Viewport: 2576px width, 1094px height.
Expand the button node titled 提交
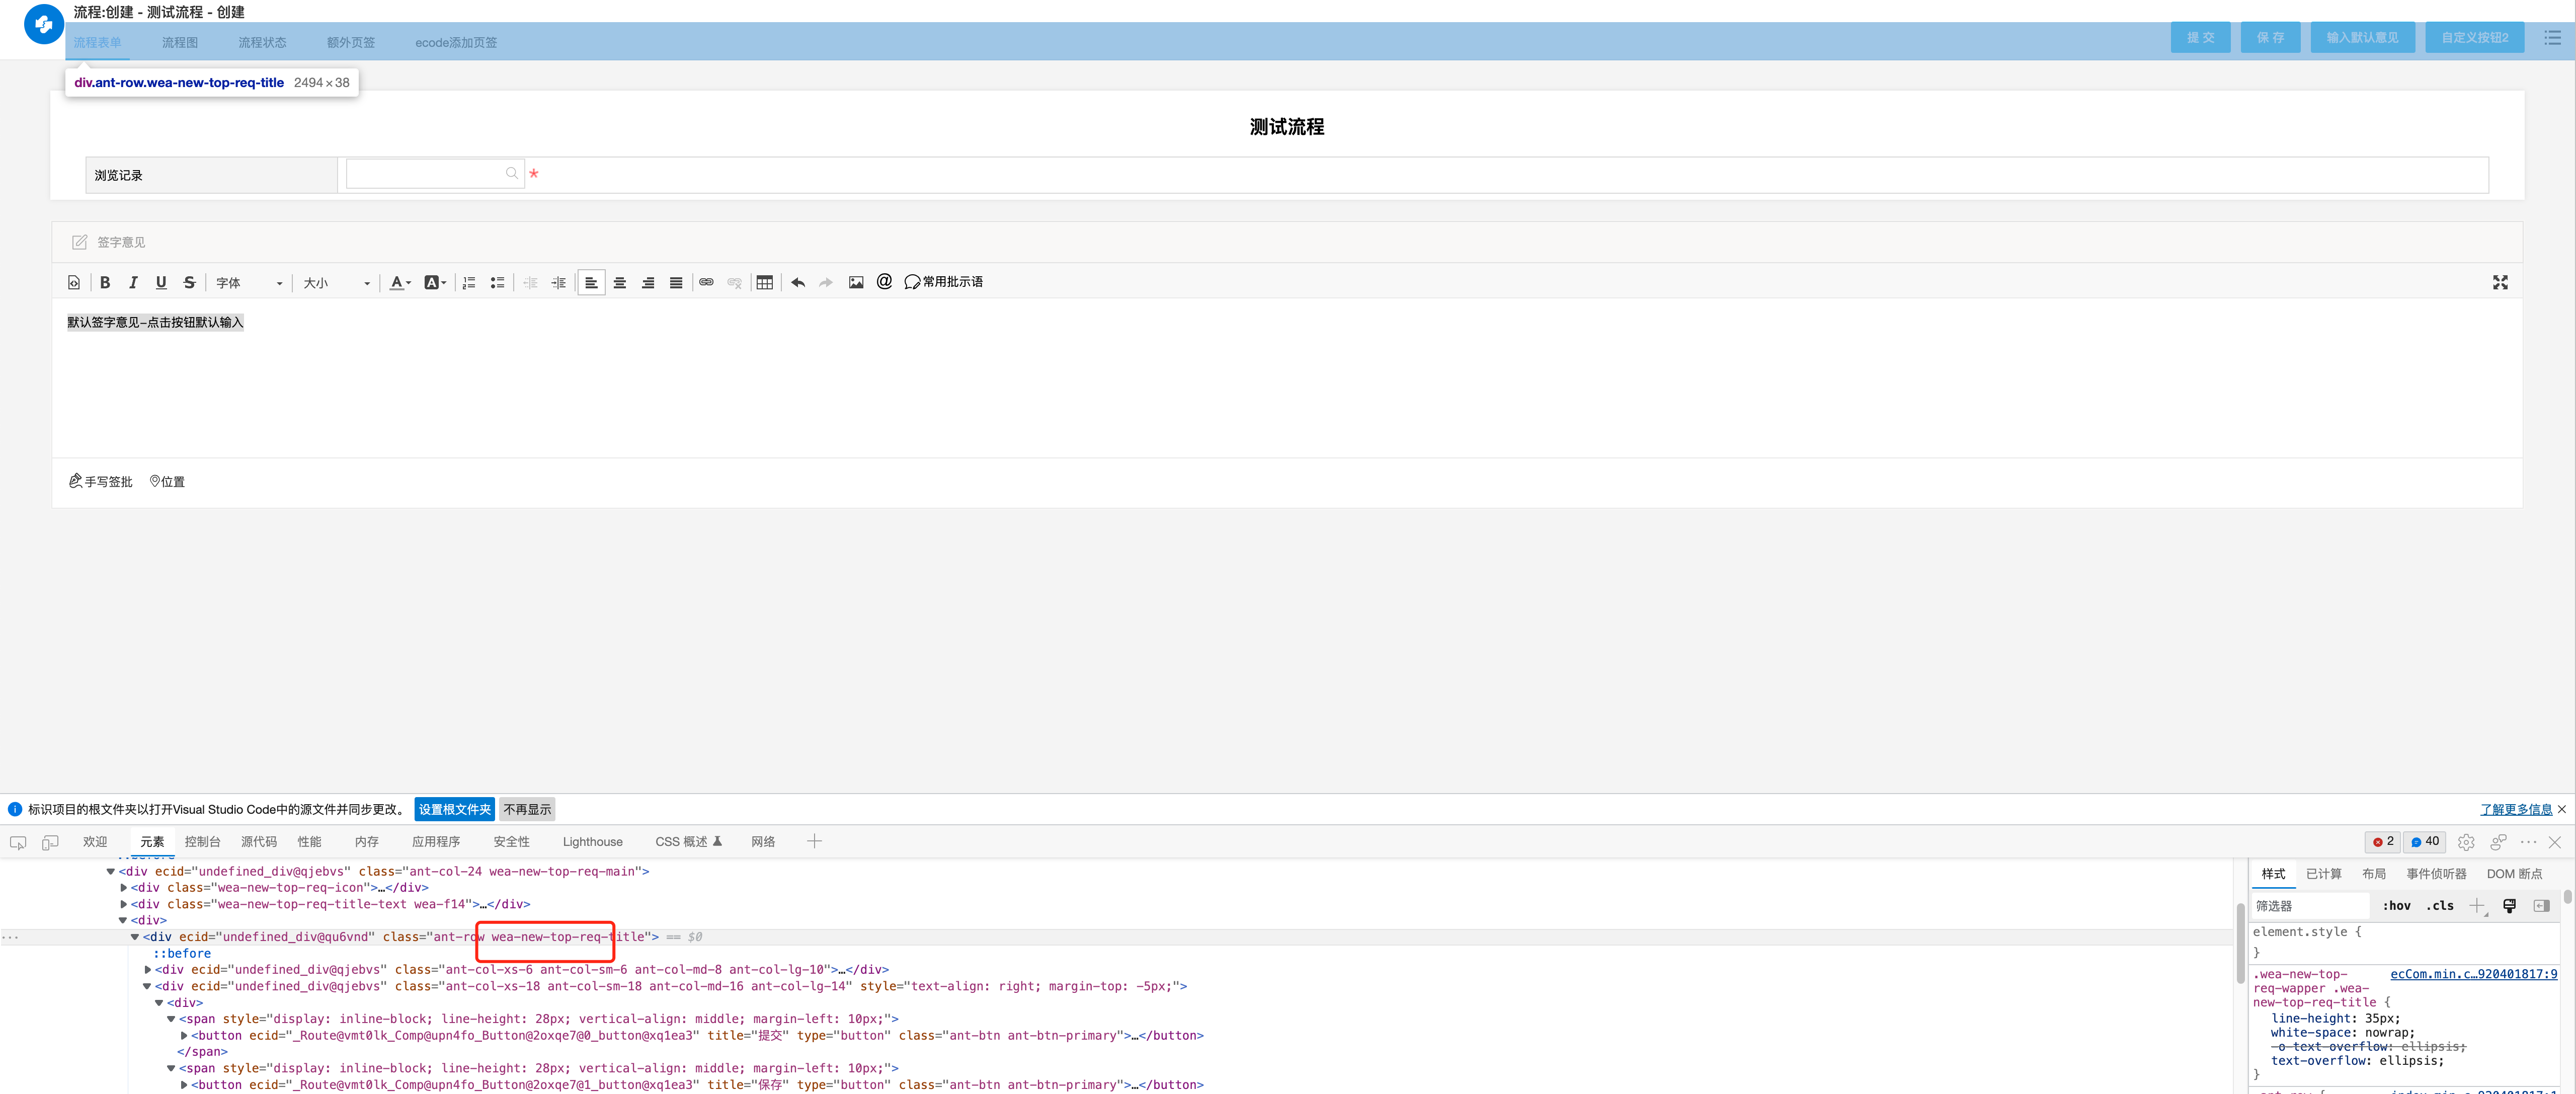click(x=184, y=1037)
